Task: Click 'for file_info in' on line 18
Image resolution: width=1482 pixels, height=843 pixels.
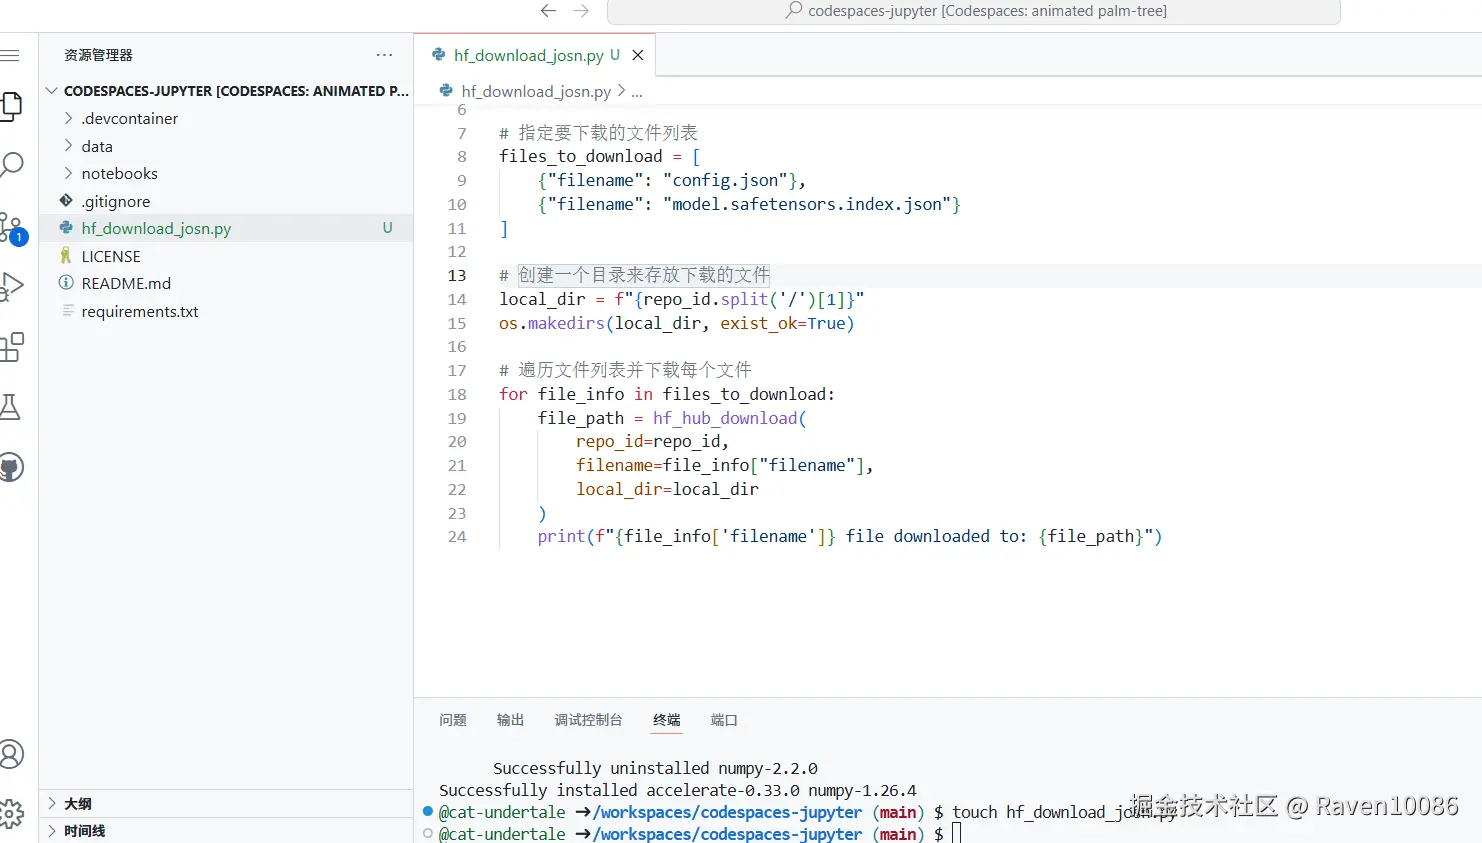Action: click(576, 394)
